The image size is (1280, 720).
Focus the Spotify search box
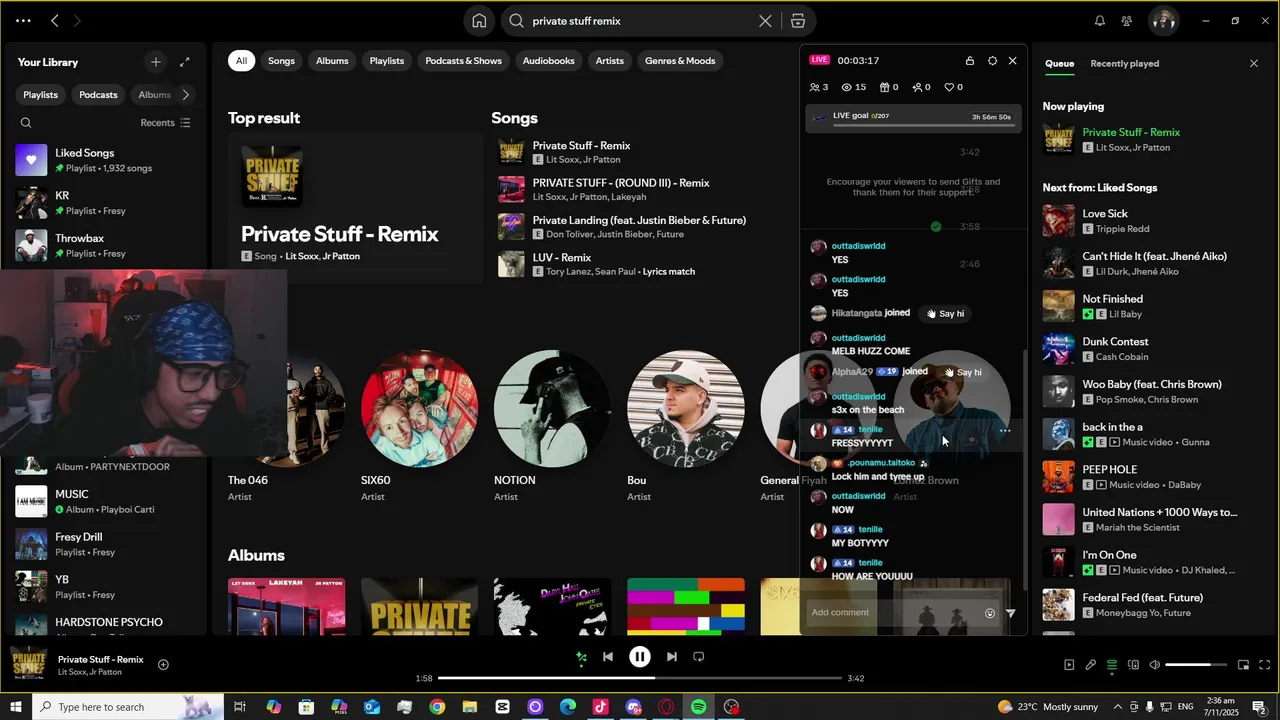click(640, 21)
